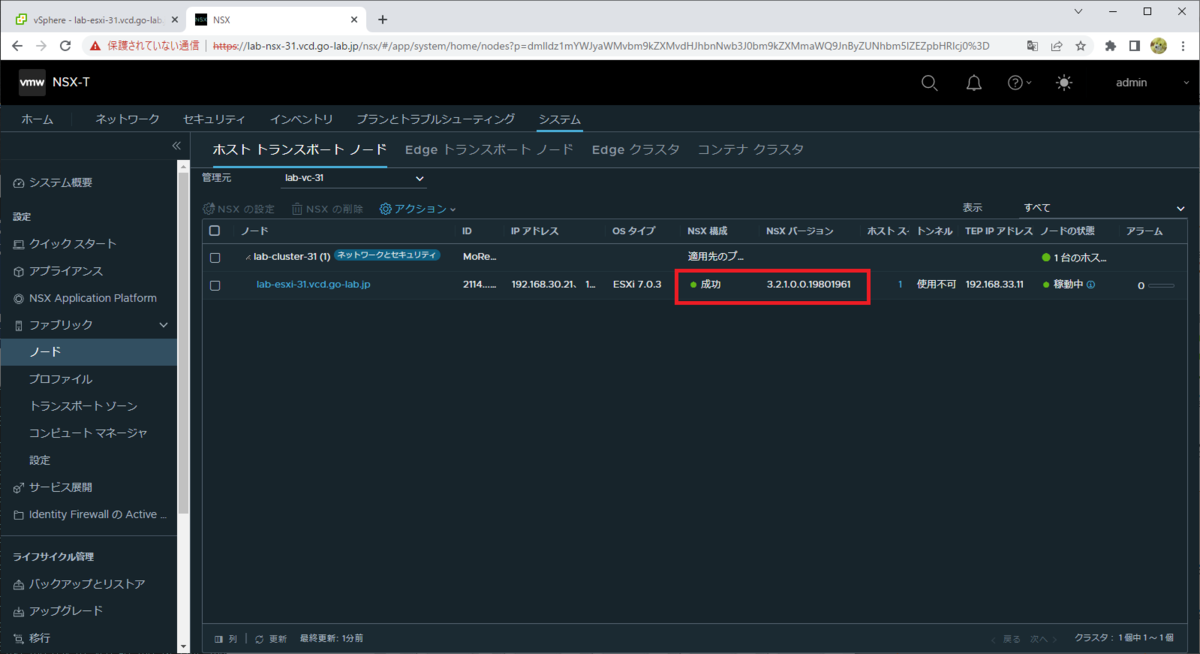Open the lab-esxi-31.vcd.go-lab.jp node link

[314, 285]
